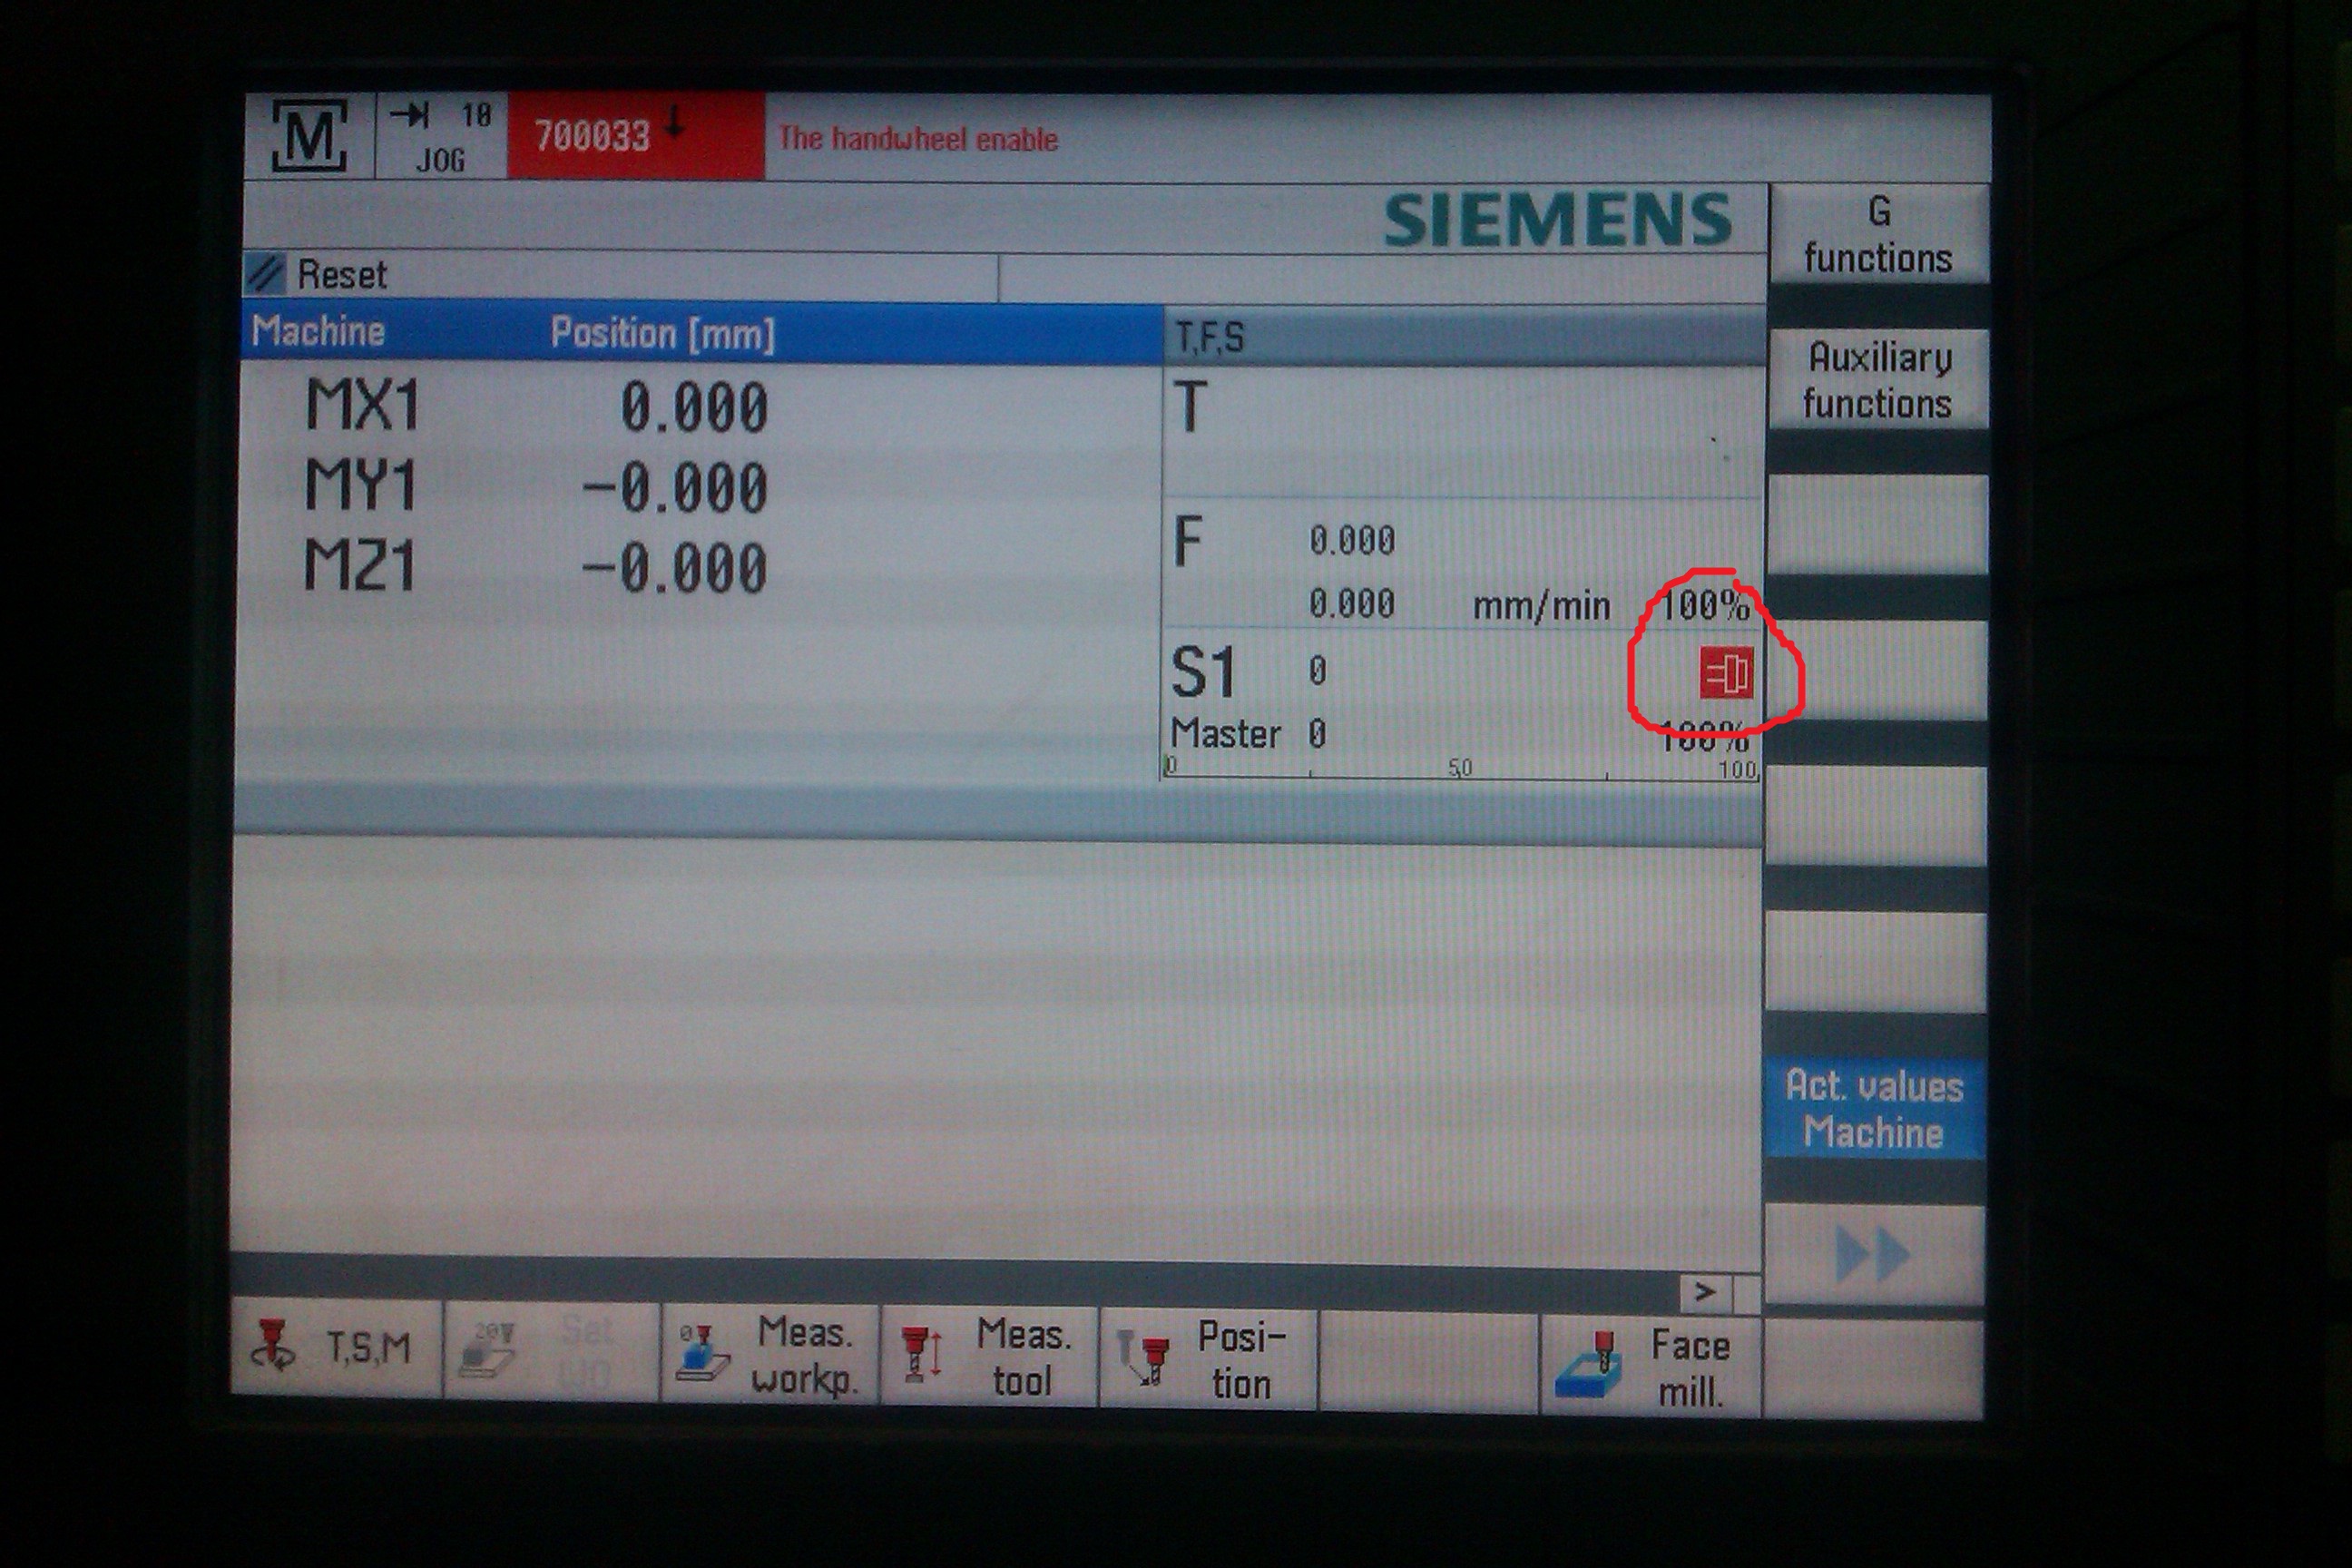Toggle Act. values Machine softkey

[1874, 1109]
